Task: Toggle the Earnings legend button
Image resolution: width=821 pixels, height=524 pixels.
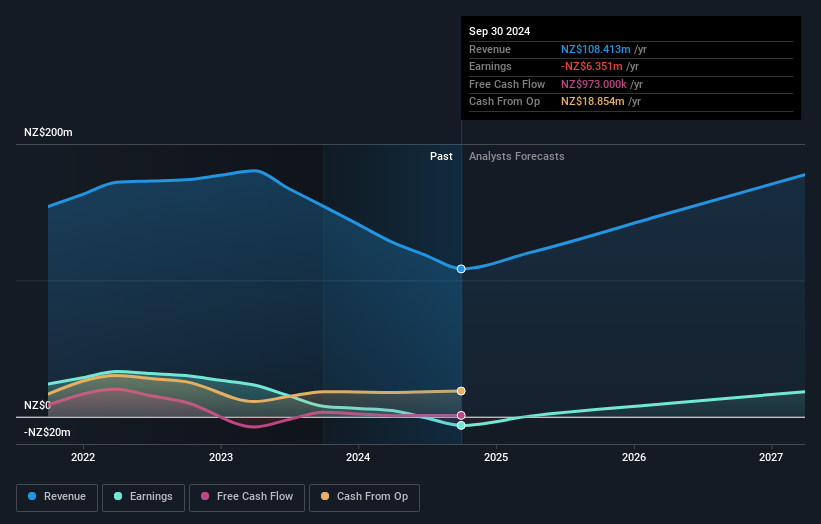Action: click(x=143, y=497)
